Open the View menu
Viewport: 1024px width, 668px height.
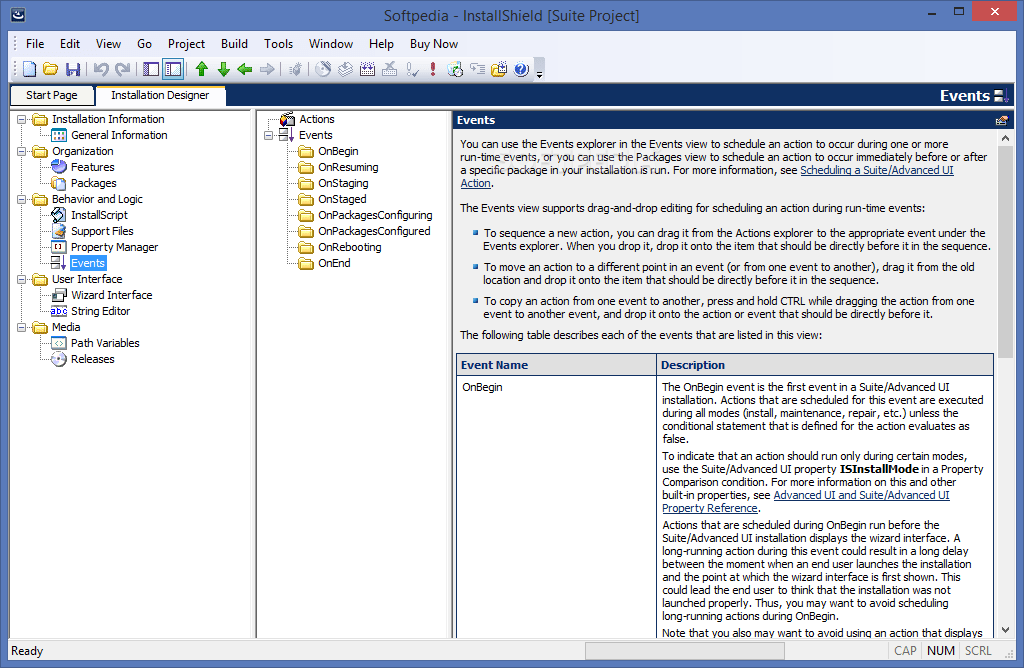(x=108, y=44)
